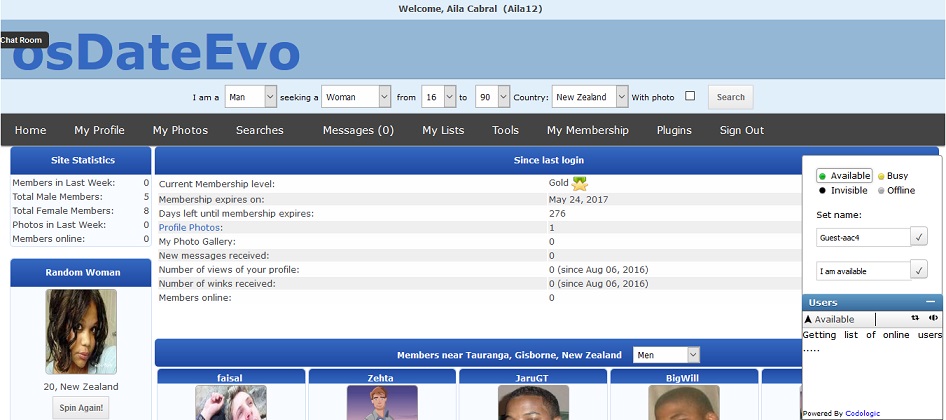946x420 pixels.
Task: Confirm the 'I am available' status checkmark
Action: pyautogui.click(x=919, y=270)
